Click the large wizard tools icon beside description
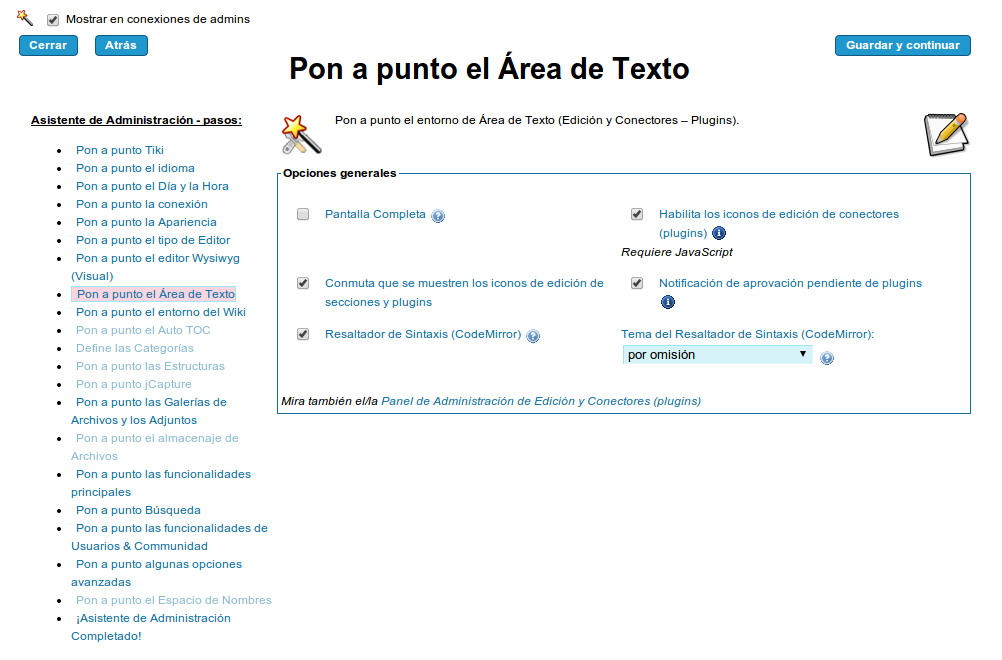1002x660 pixels. [300, 134]
